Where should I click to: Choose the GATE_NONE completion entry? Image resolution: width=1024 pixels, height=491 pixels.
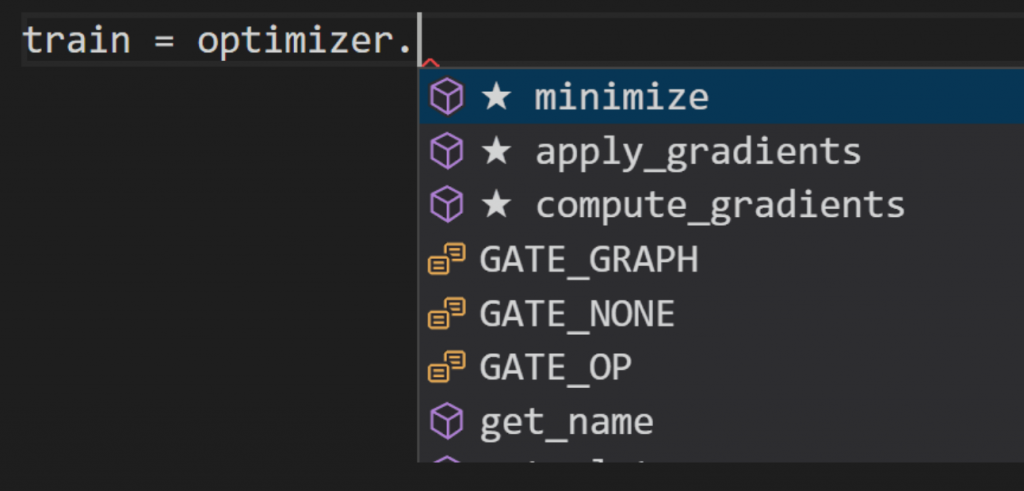[577, 313]
